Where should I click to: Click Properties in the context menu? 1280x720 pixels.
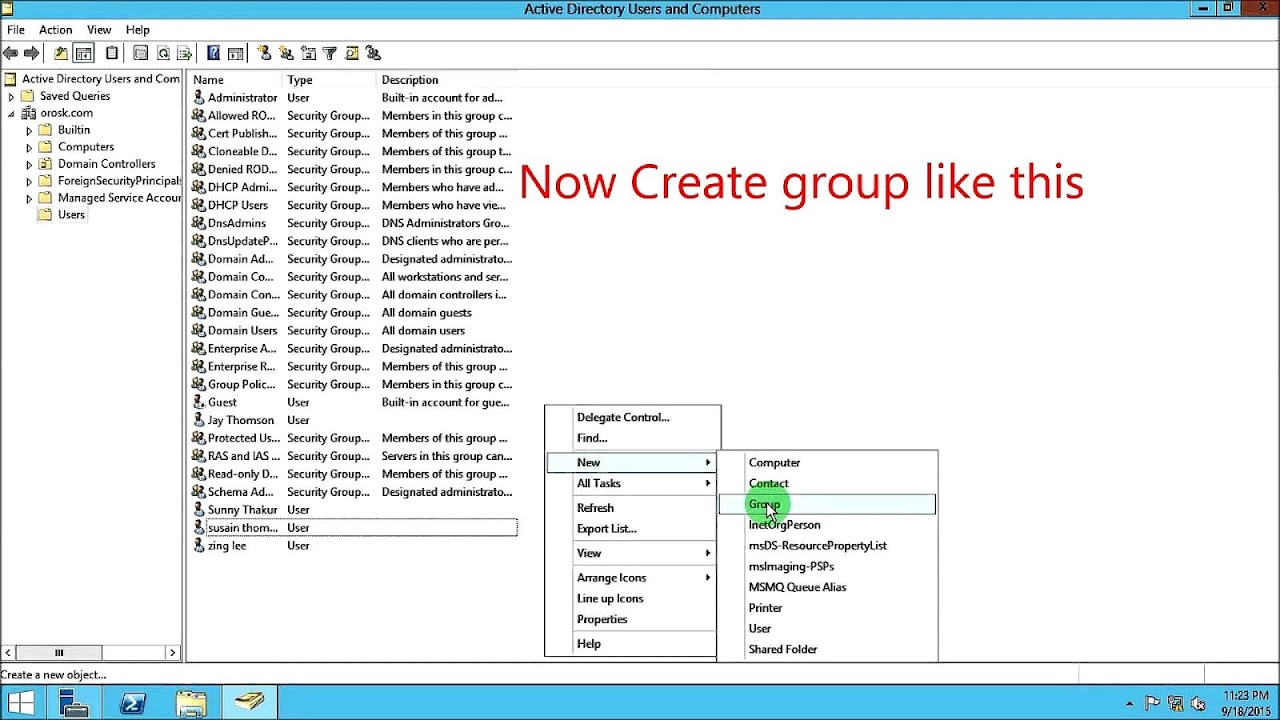[x=602, y=619]
